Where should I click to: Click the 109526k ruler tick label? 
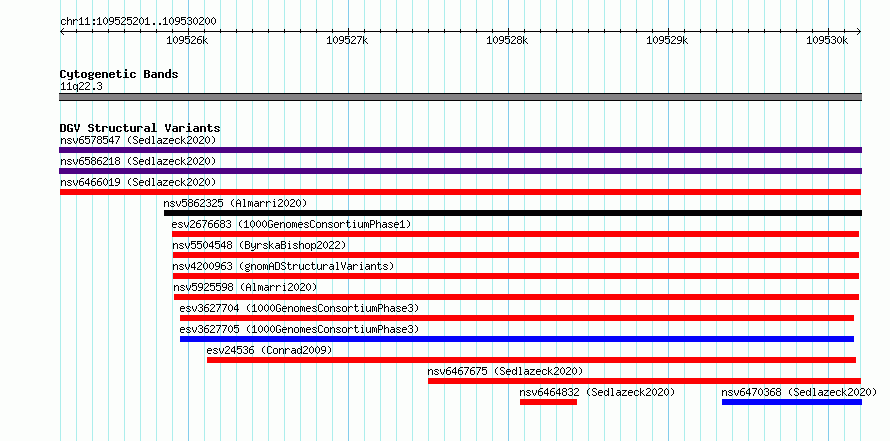(187, 40)
